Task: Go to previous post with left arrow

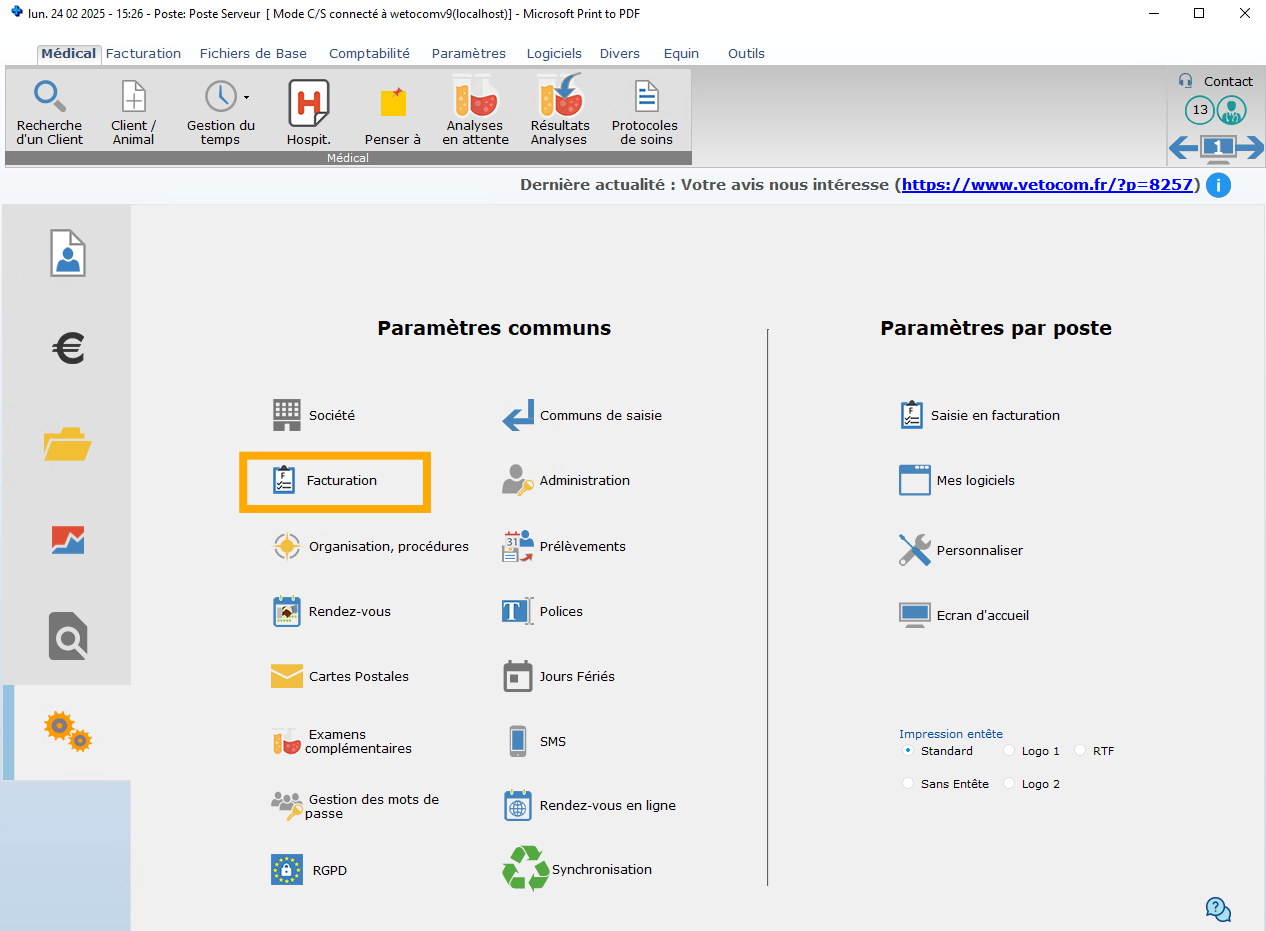Action: (1184, 148)
